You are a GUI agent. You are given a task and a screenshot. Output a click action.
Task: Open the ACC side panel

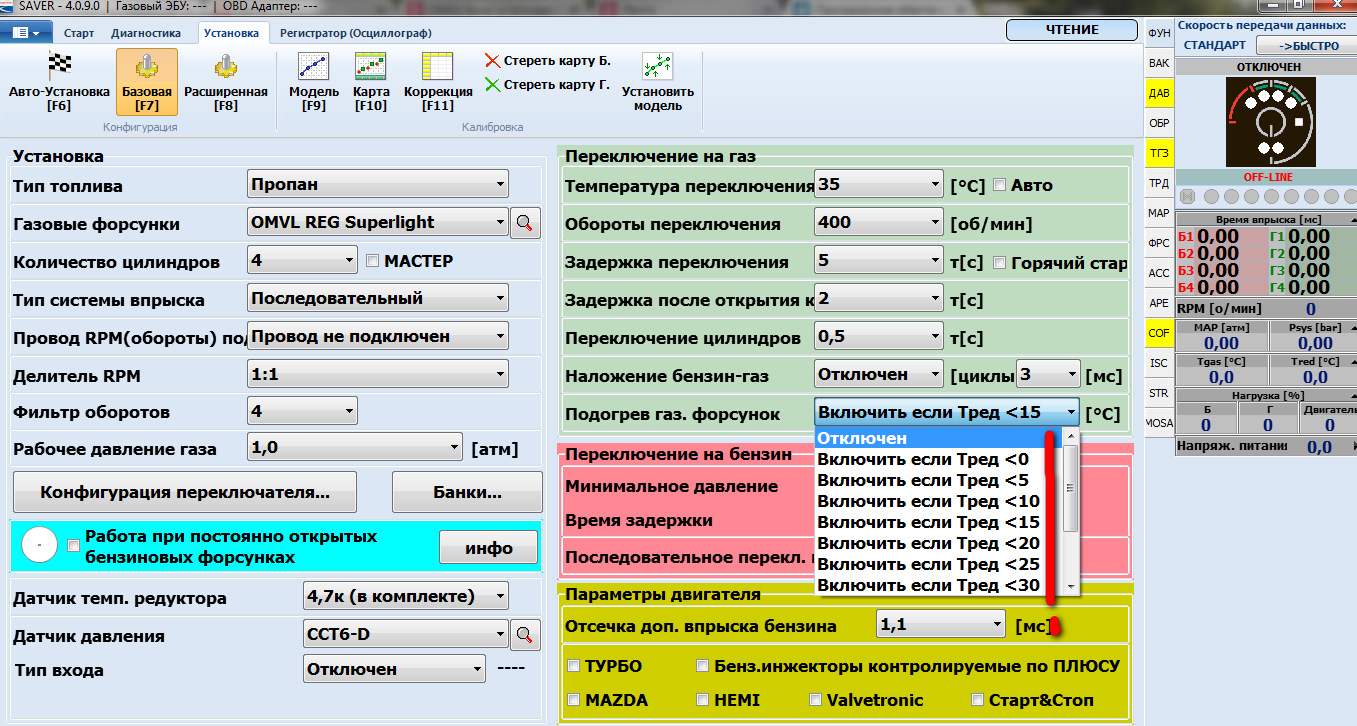coord(1159,273)
